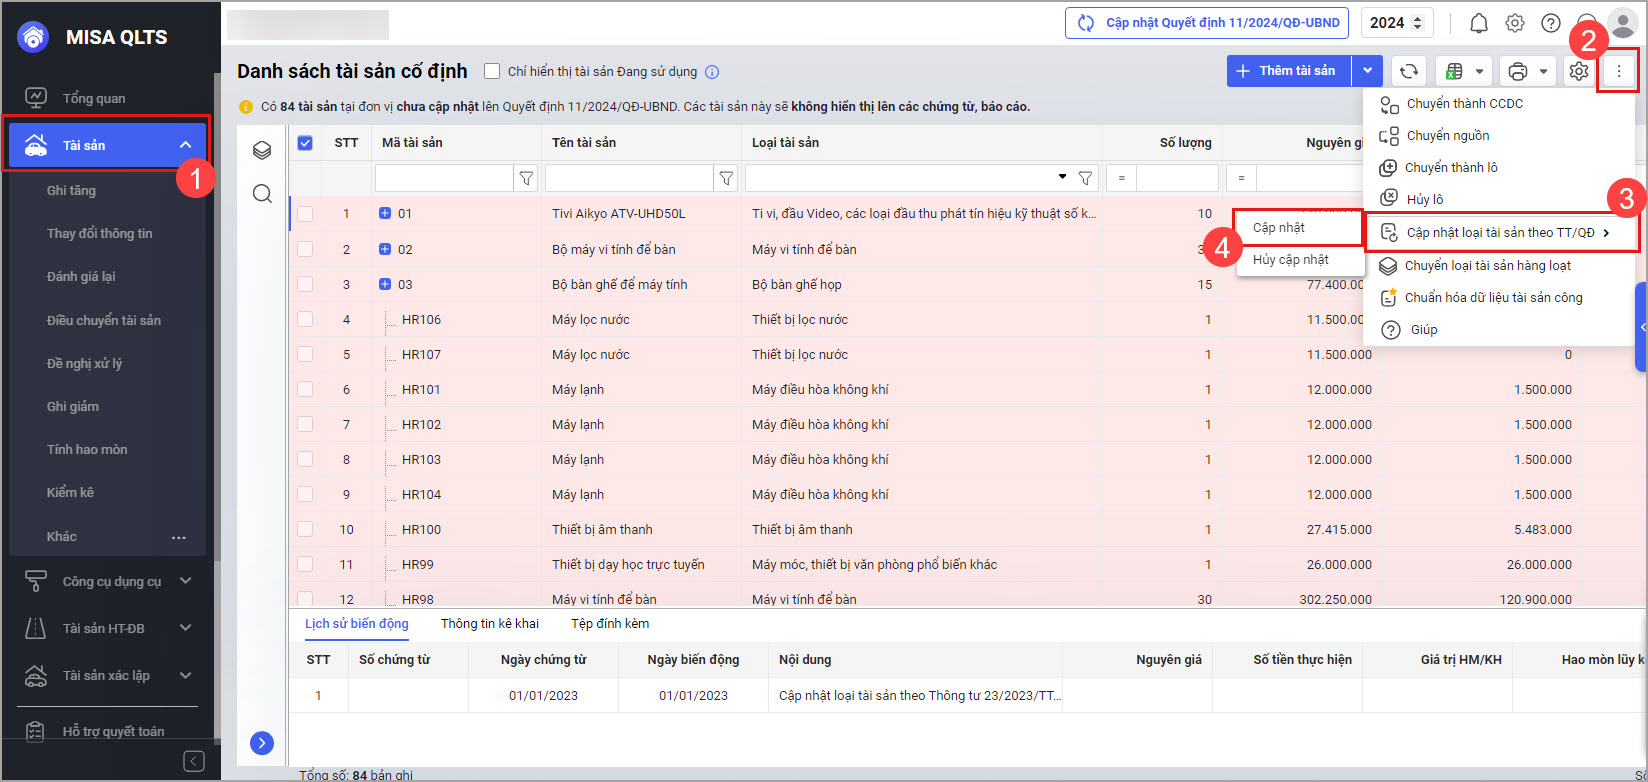Image resolution: width=1648 pixels, height=782 pixels.
Task: Open the Thêm tài sản dropdown arrow
Action: click(x=1367, y=71)
